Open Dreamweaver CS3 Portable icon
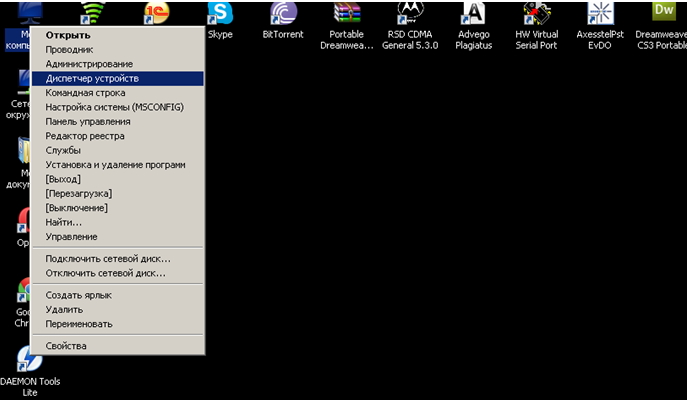The height and width of the screenshot is (400, 688). [663, 14]
